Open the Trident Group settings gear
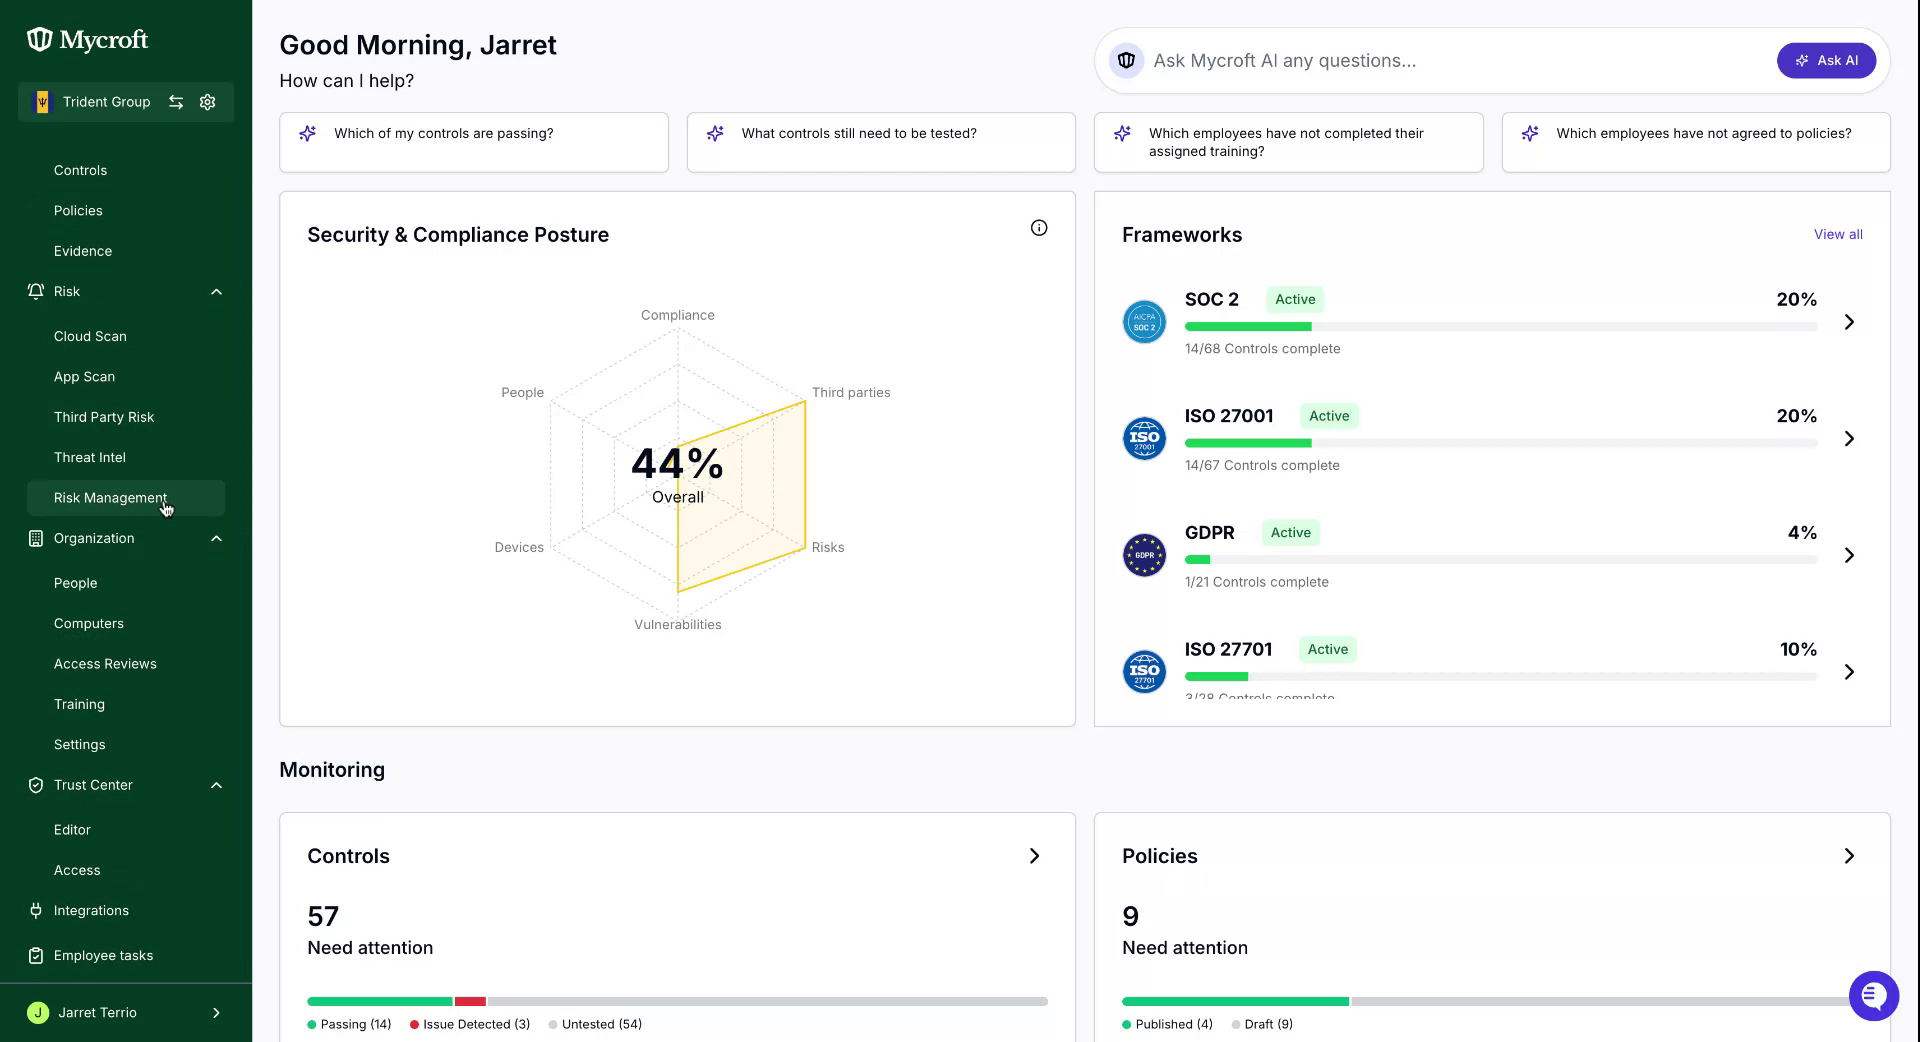Screen dimensions: 1920x1042 coord(208,102)
